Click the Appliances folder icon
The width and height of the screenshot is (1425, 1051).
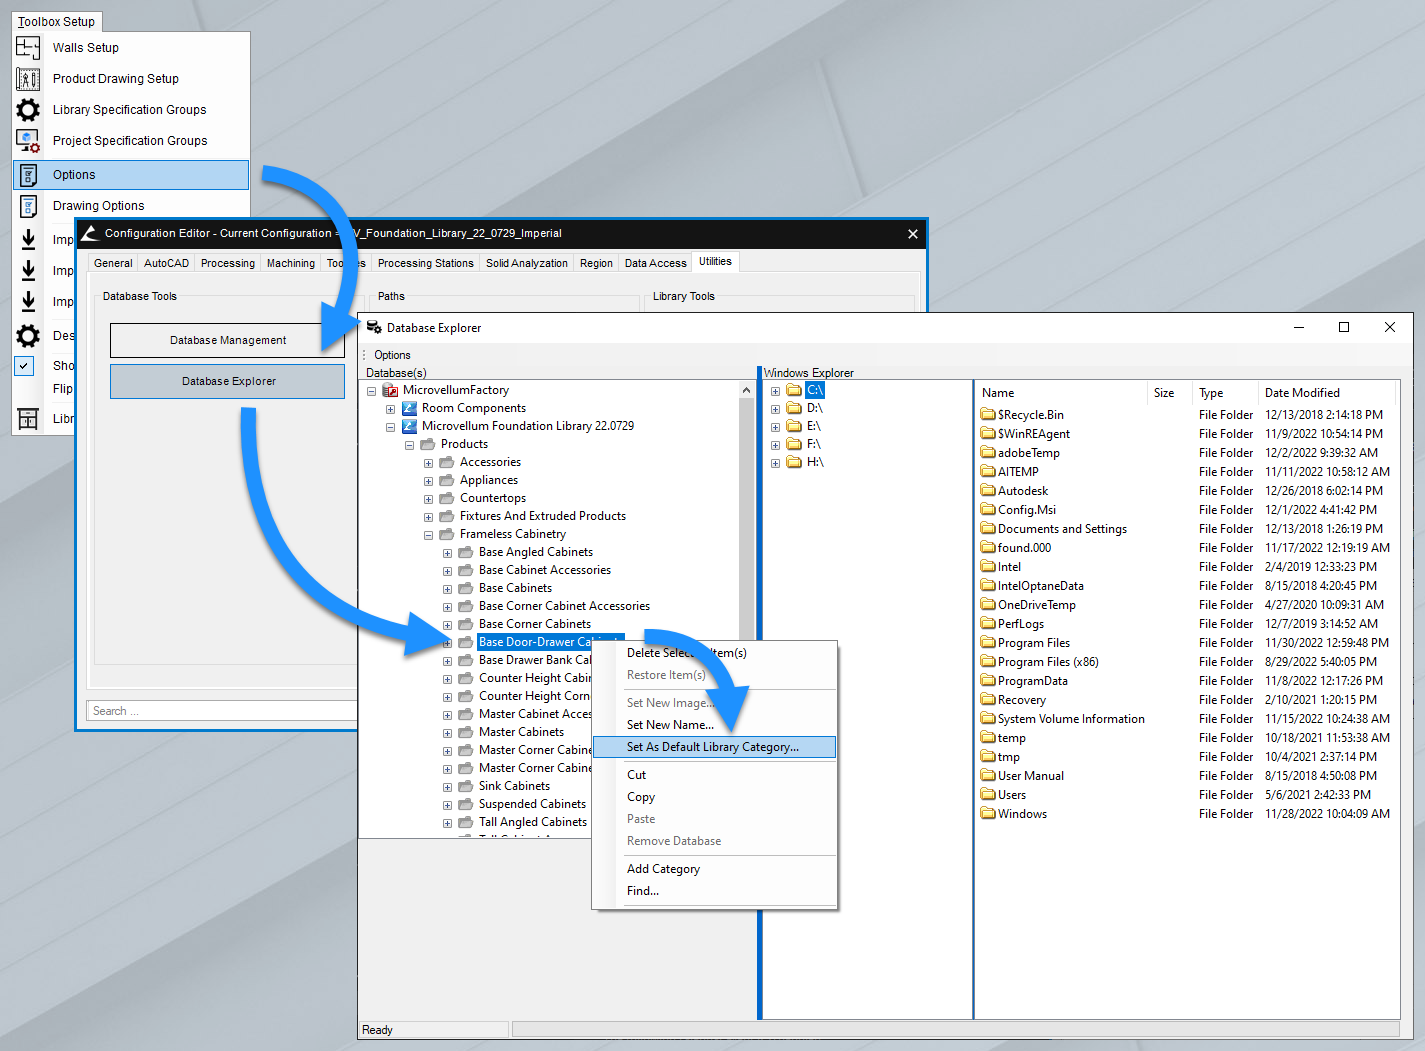447,480
